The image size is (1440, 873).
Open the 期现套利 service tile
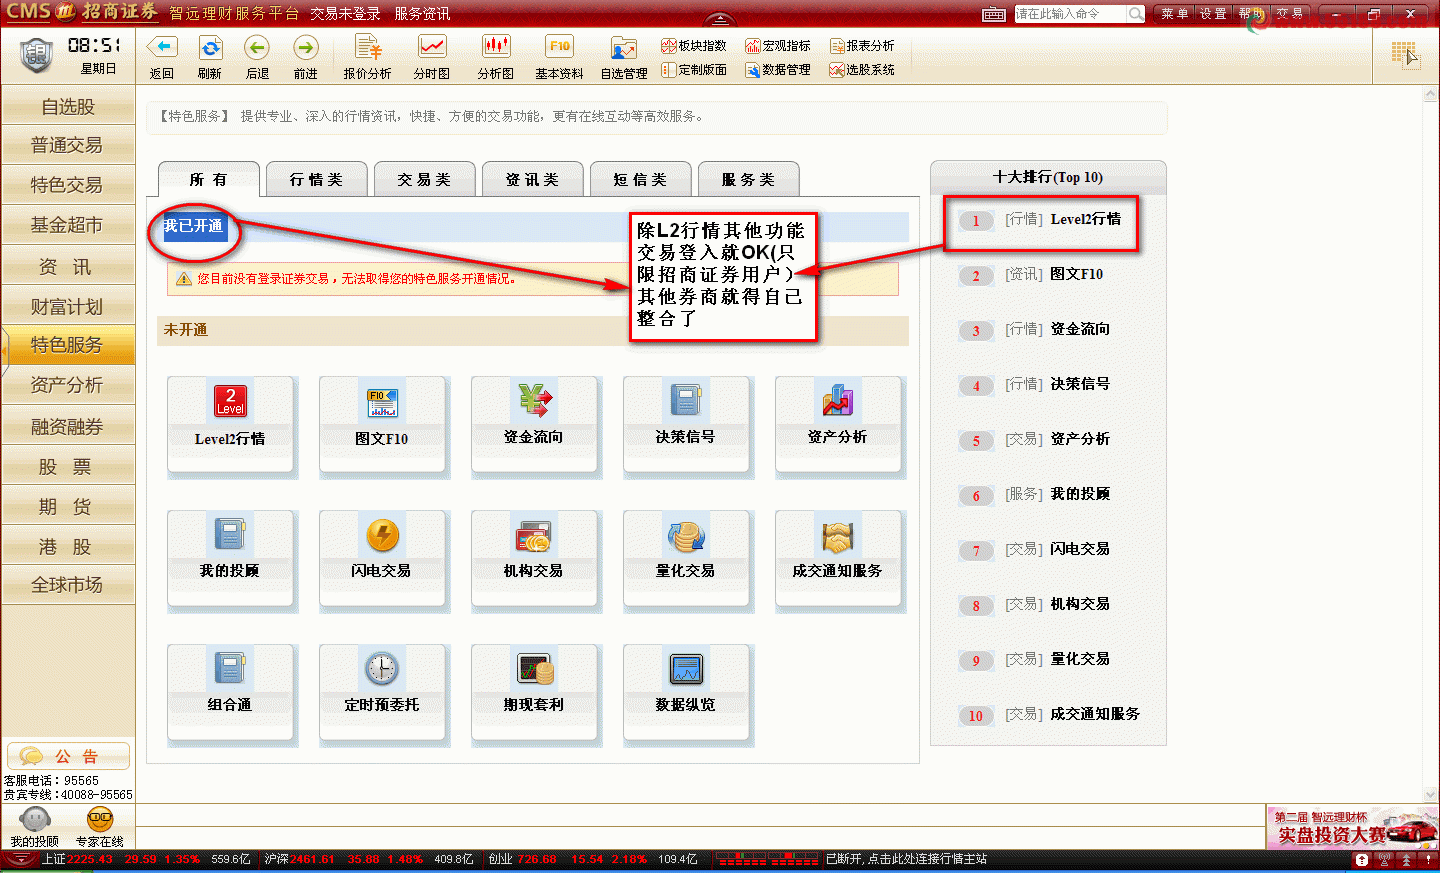pos(534,692)
